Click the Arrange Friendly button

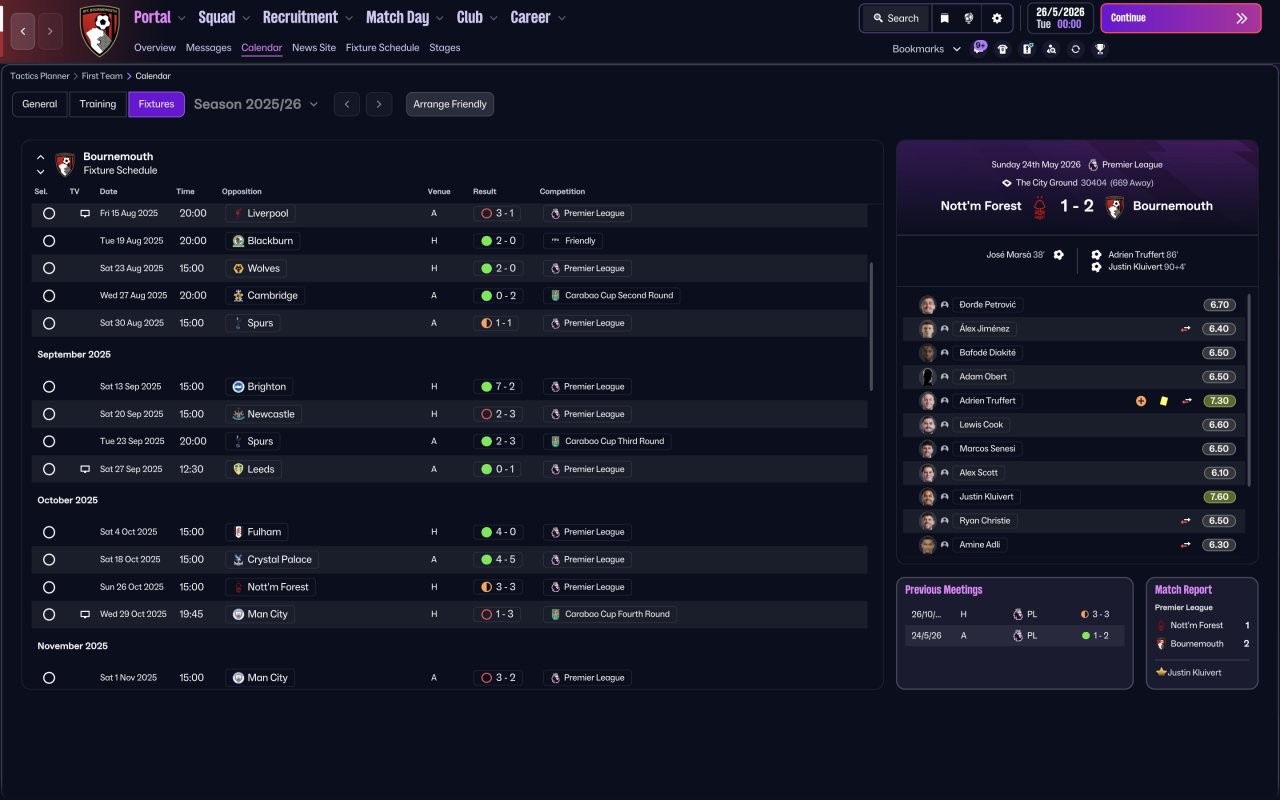tap(450, 104)
